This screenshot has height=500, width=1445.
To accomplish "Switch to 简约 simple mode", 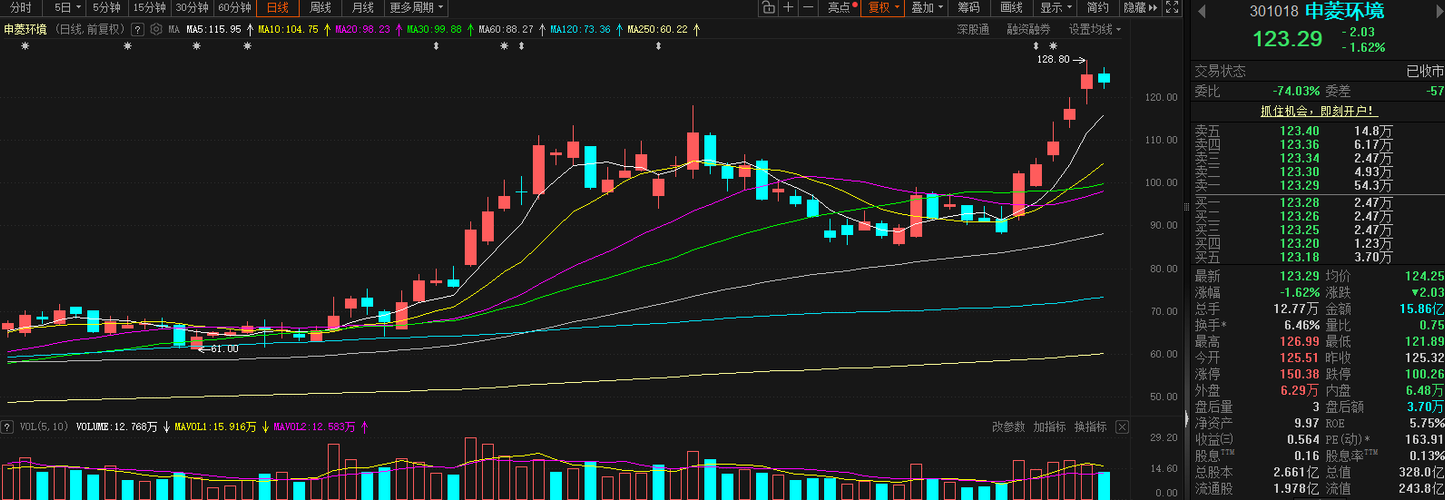I will point(1097,8).
